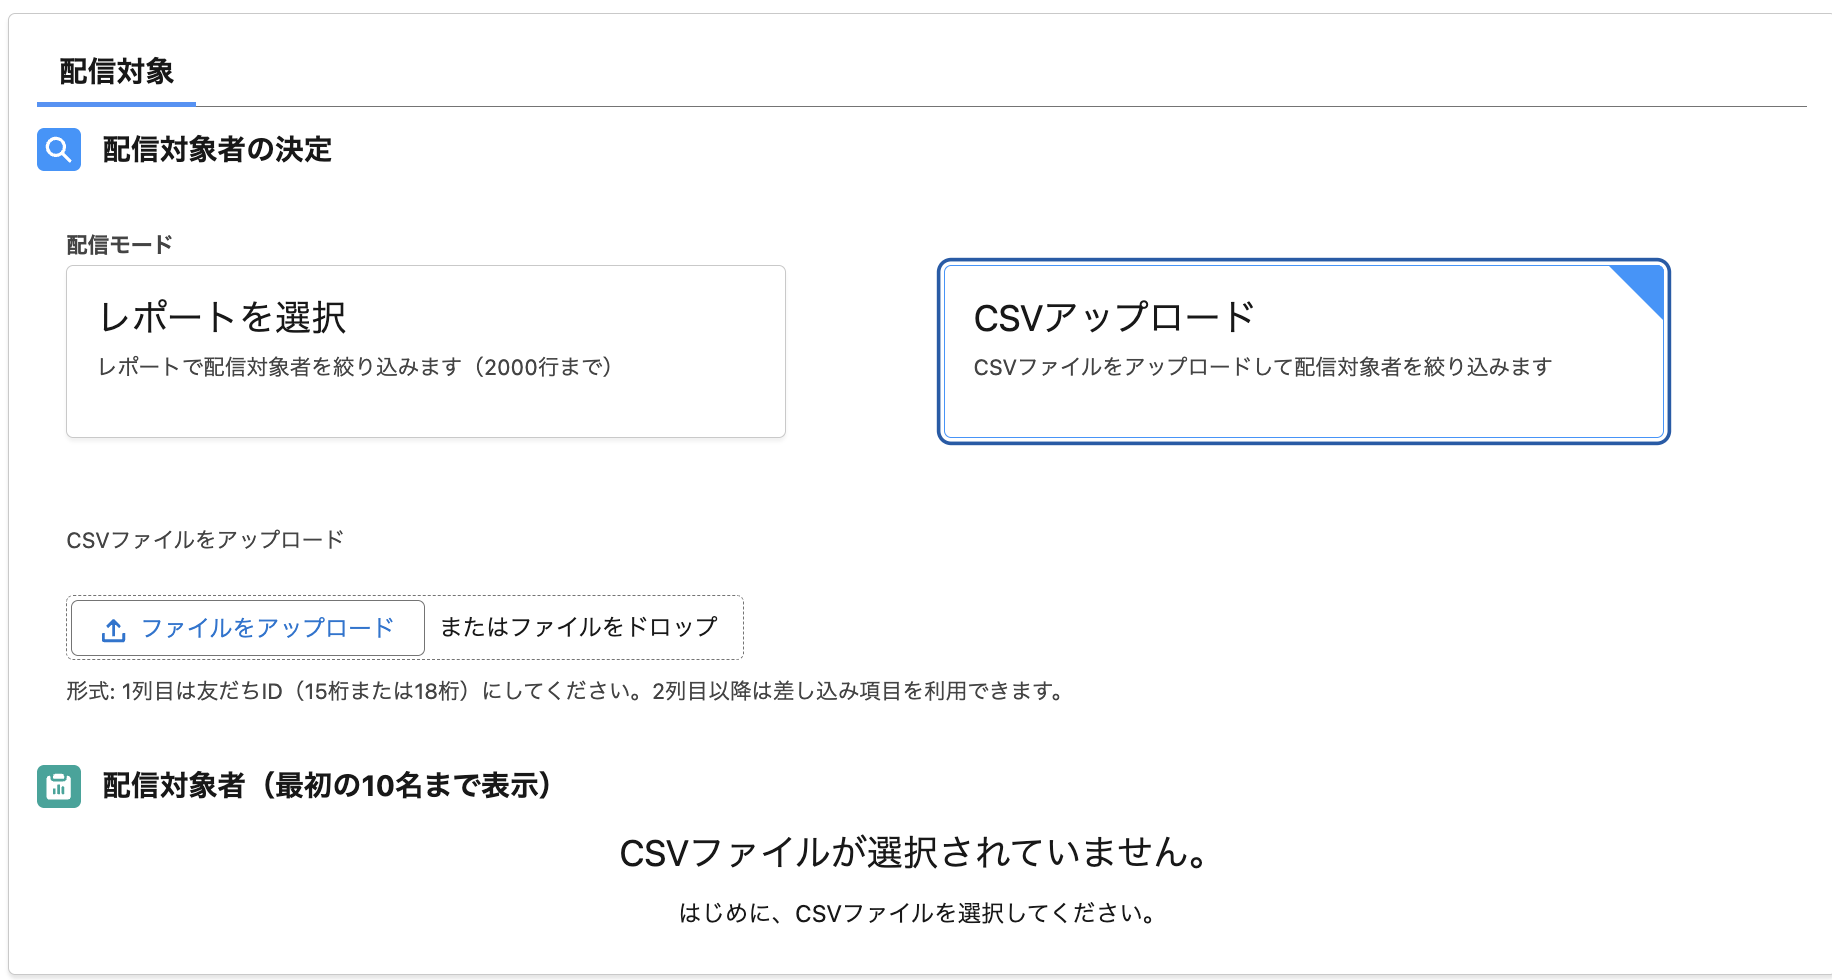Click the CSVファイルをアップロード field label
The width and height of the screenshot is (1832, 980).
click(x=205, y=540)
